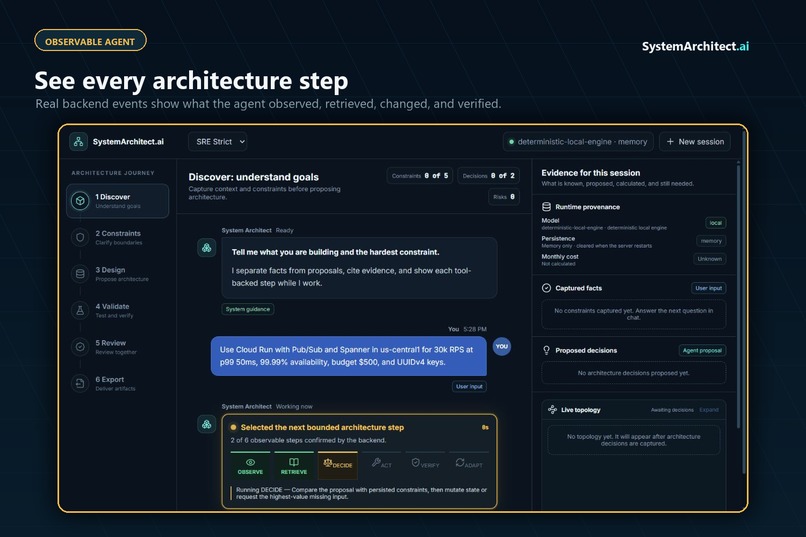806x537 pixels.
Task: Click '2 of 6 observable steps confirmed' text
Action: 308,440
